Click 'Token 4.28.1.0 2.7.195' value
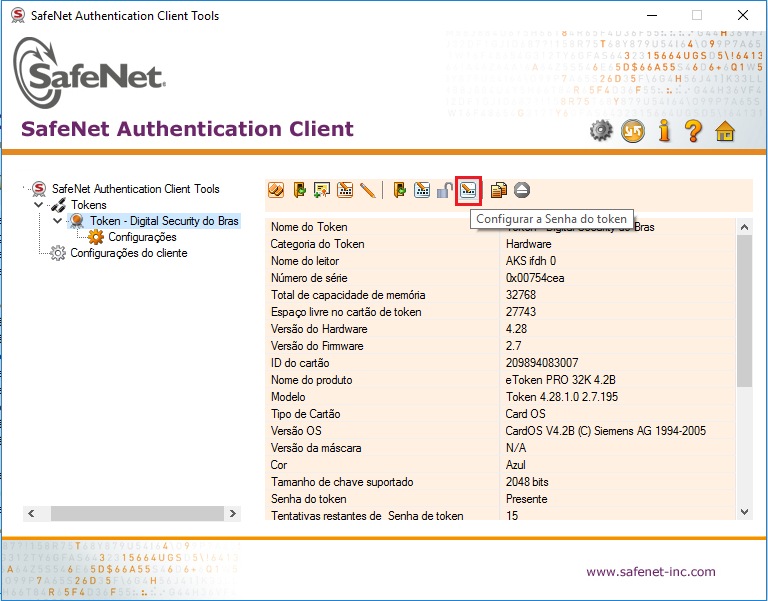Viewport: 768px width, 601px height. 562,397
